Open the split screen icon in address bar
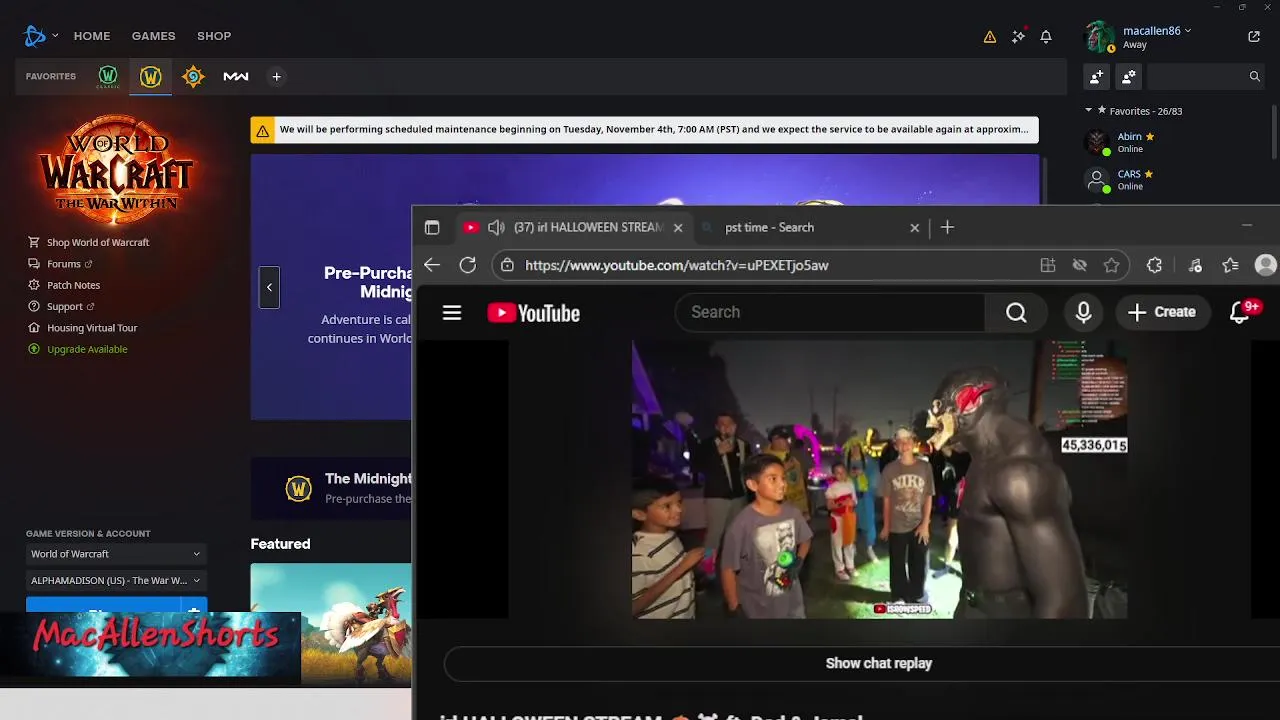Image resolution: width=1280 pixels, height=720 pixels. (x=1048, y=265)
